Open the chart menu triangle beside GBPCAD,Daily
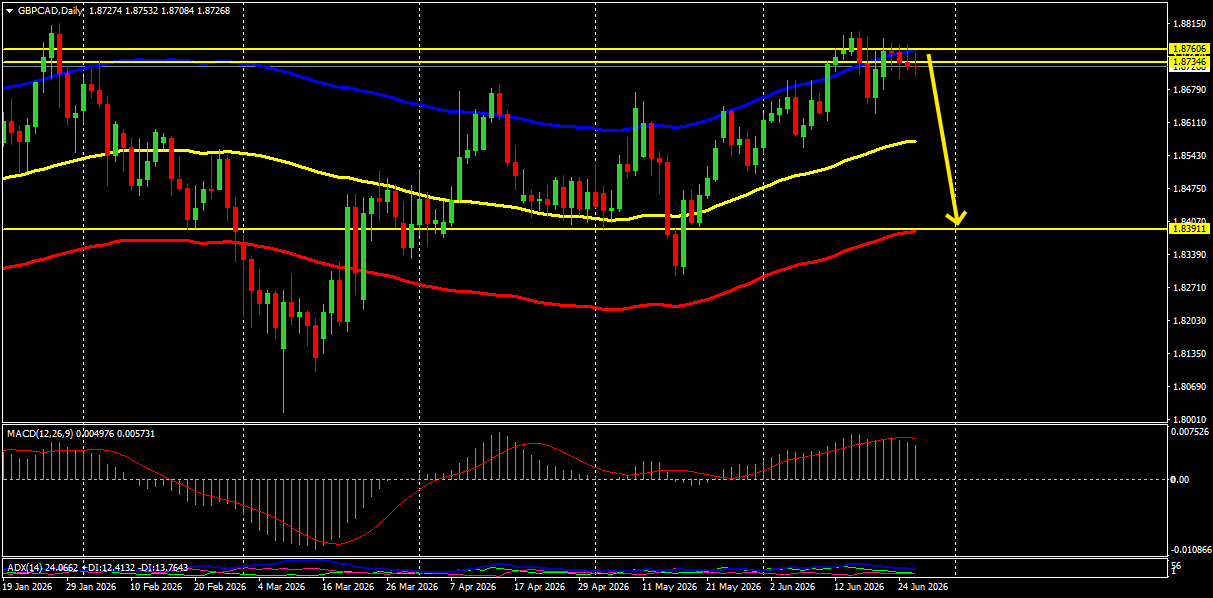Image resolution: width=1213 pixels, height=598 pixels. [9, 11]
